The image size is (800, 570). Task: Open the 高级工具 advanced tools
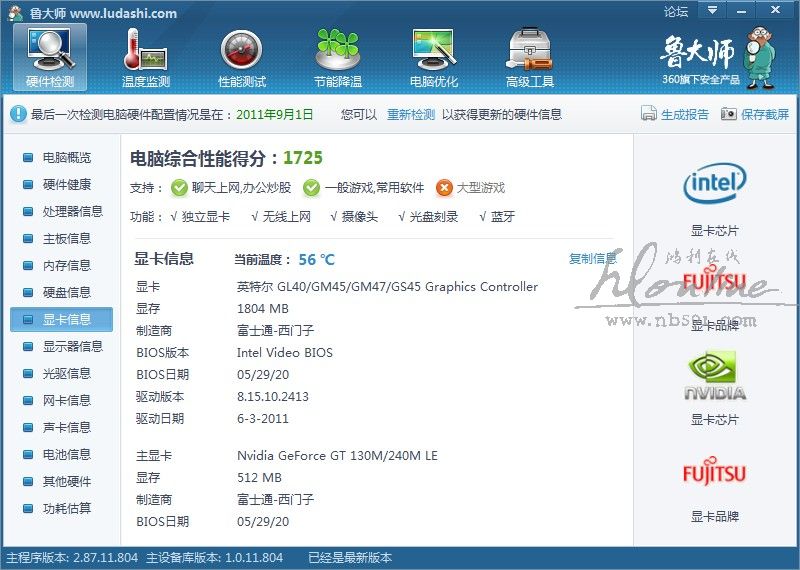pyautogui.click(x=530, y=58)
